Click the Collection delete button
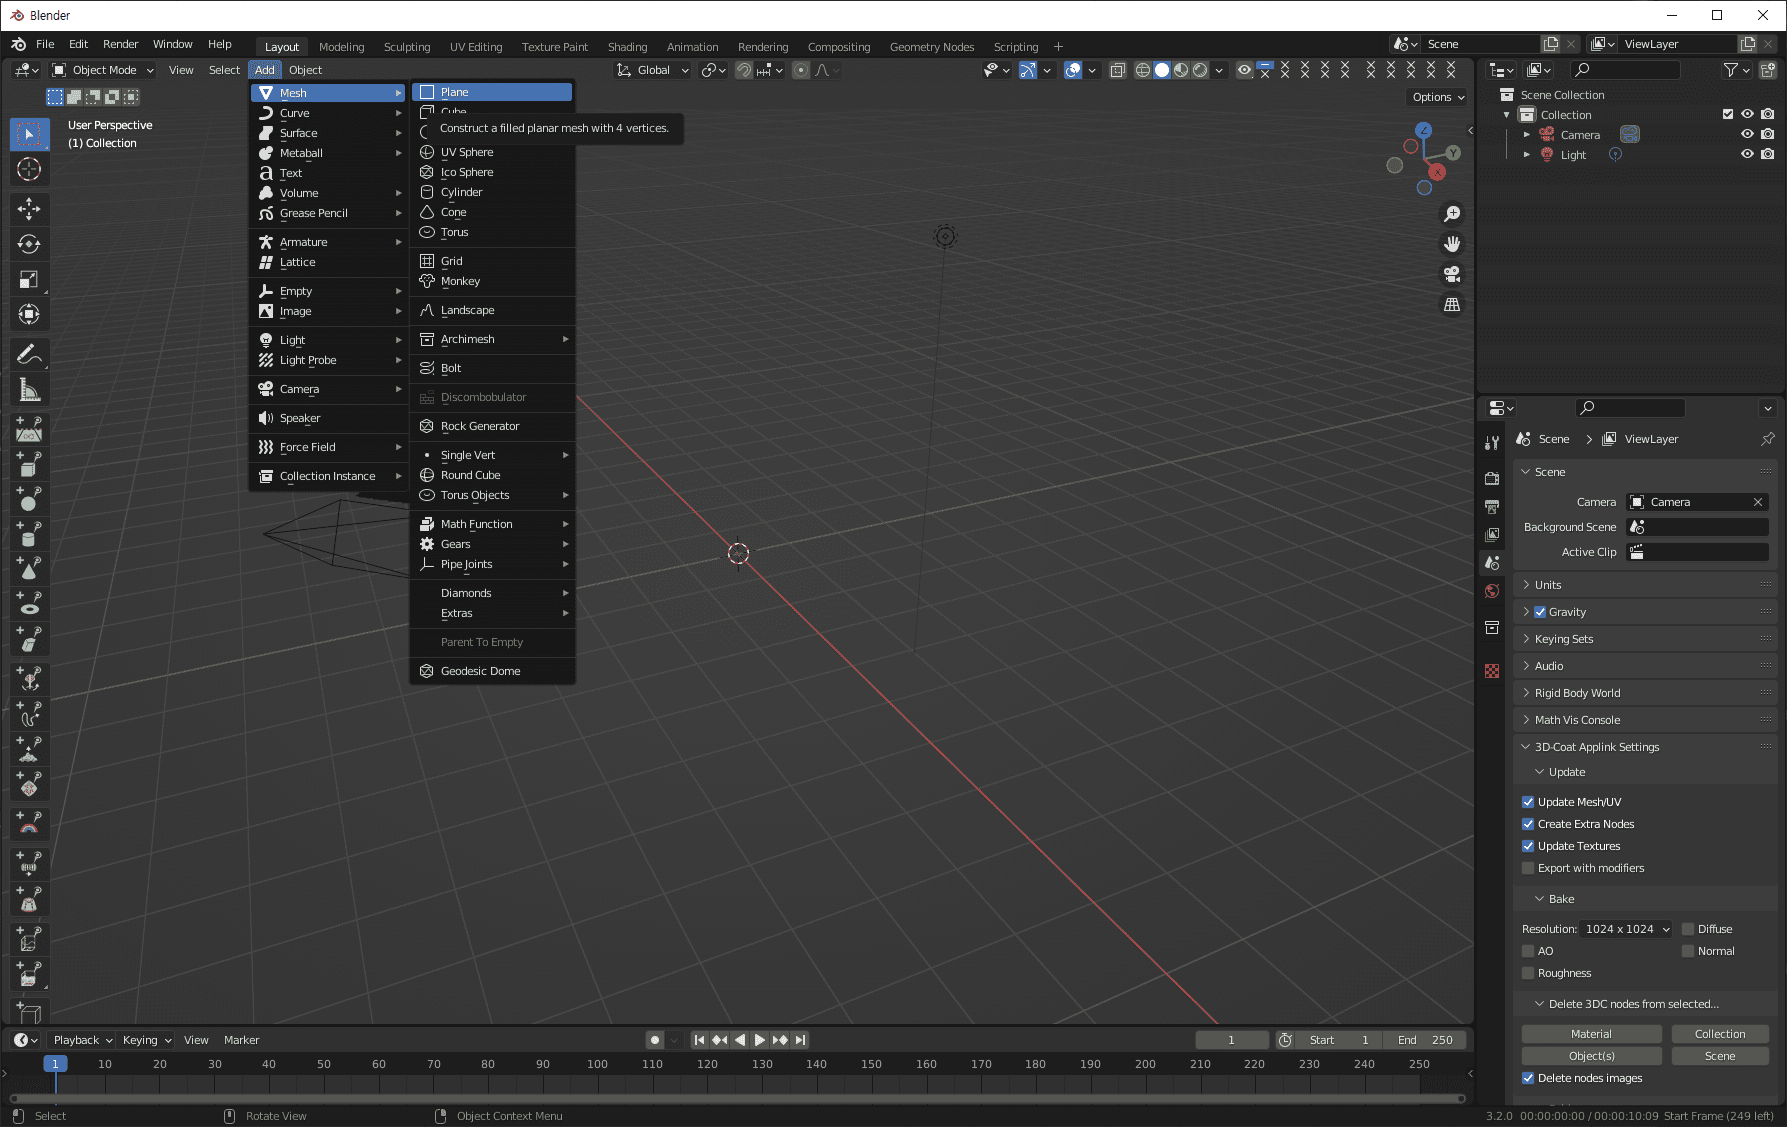 tap(1720, 1034)
